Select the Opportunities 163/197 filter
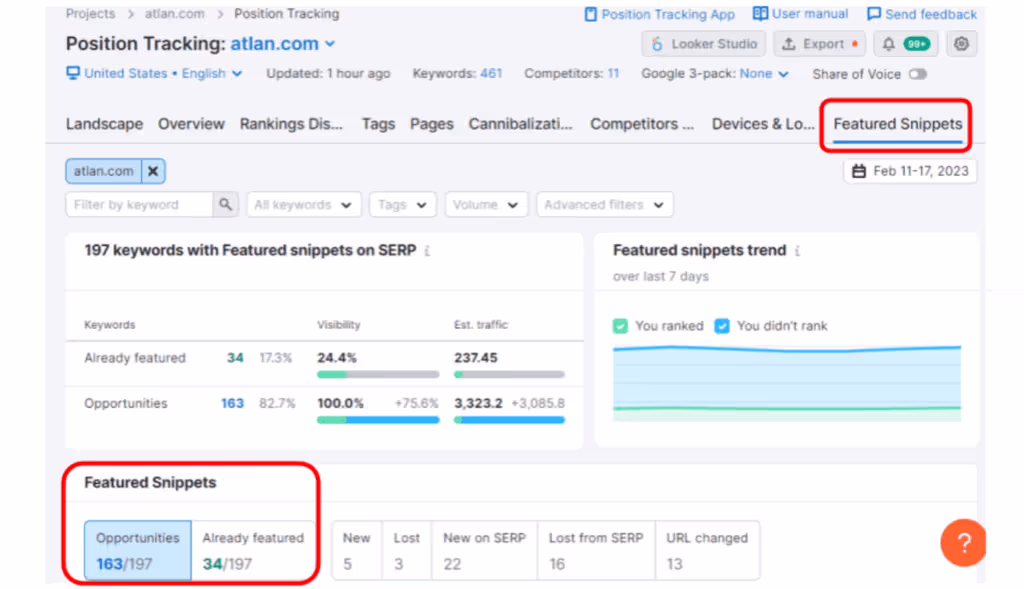The width and height of the screenshot is (1024, 589). point(138,550)
